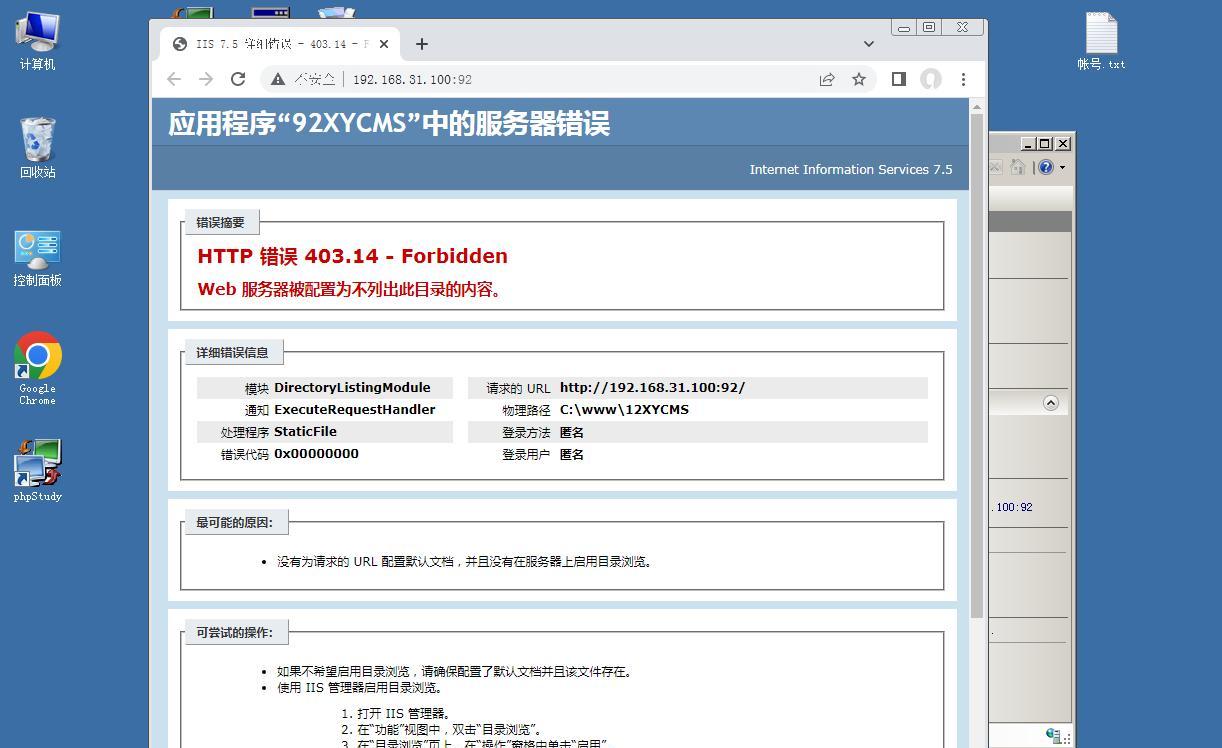1222x748 pixels.
Task: Reload the current page
Action: (238, 79)
